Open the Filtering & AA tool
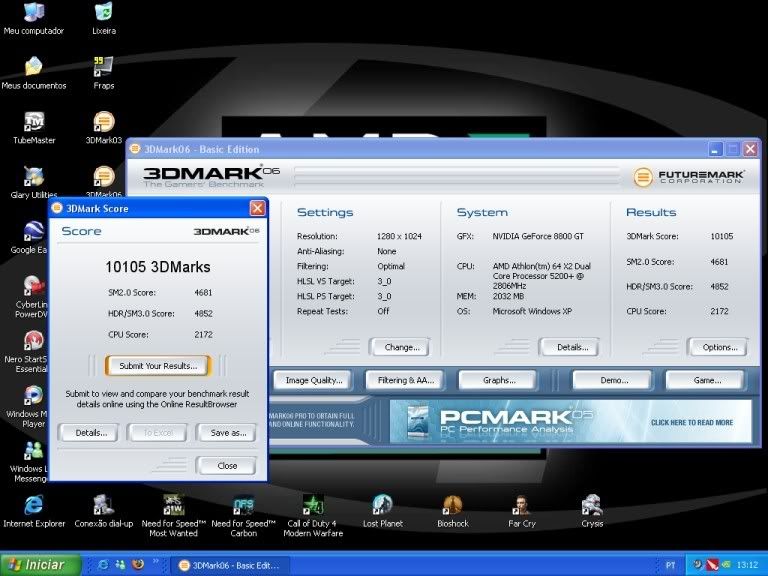768x576 pixels. [x=406, y=380]
